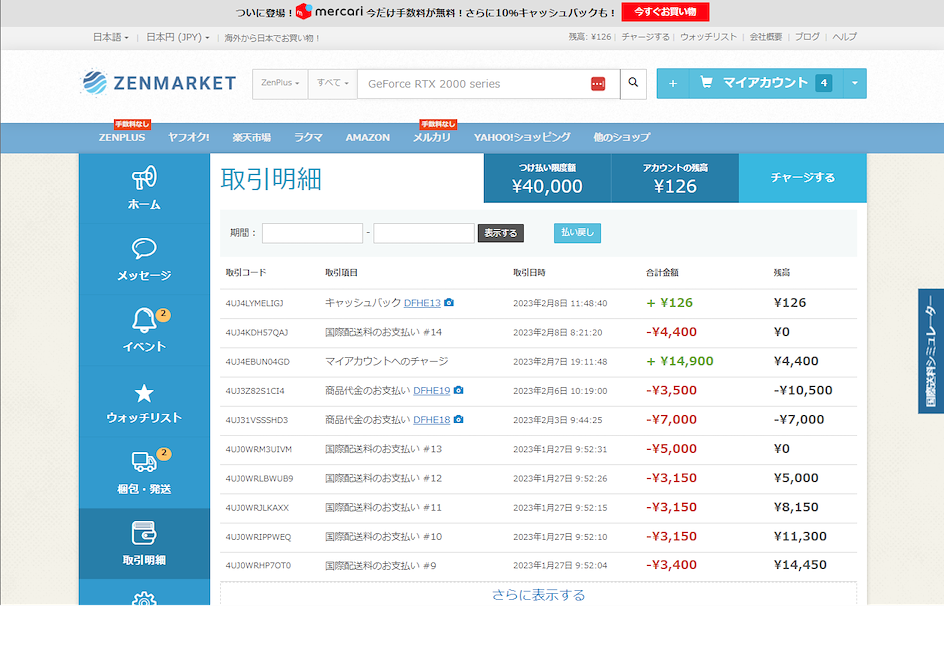Click camera icon next to DFHE13

click(449, 303)
